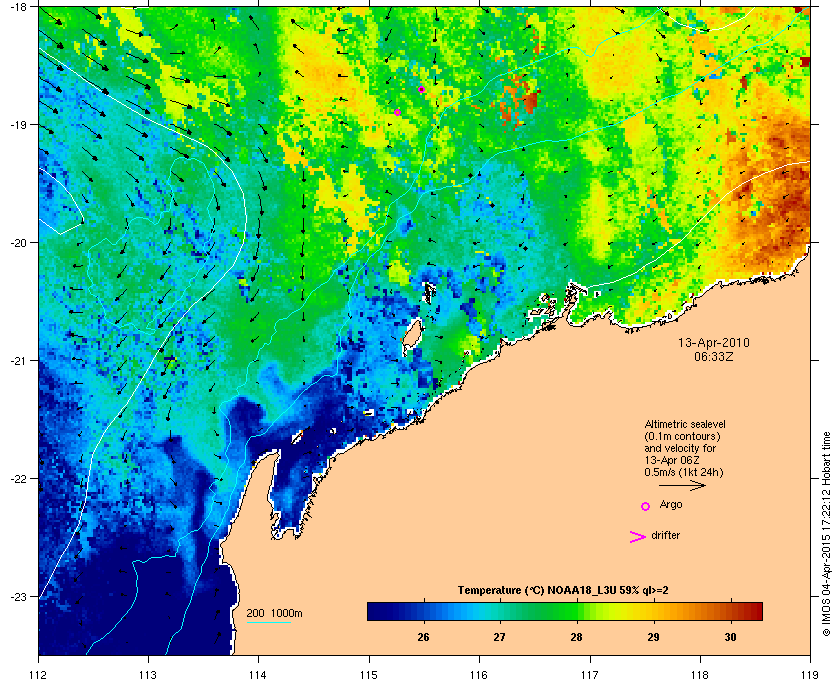
Task: Click the latitude axis label -18
Action: pos(18,8)
